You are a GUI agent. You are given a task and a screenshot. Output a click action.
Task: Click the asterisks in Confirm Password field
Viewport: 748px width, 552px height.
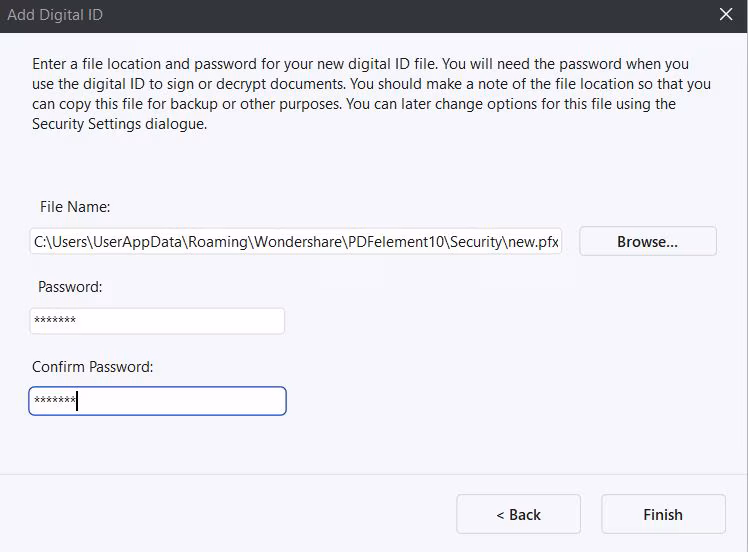tap(55, 401)
